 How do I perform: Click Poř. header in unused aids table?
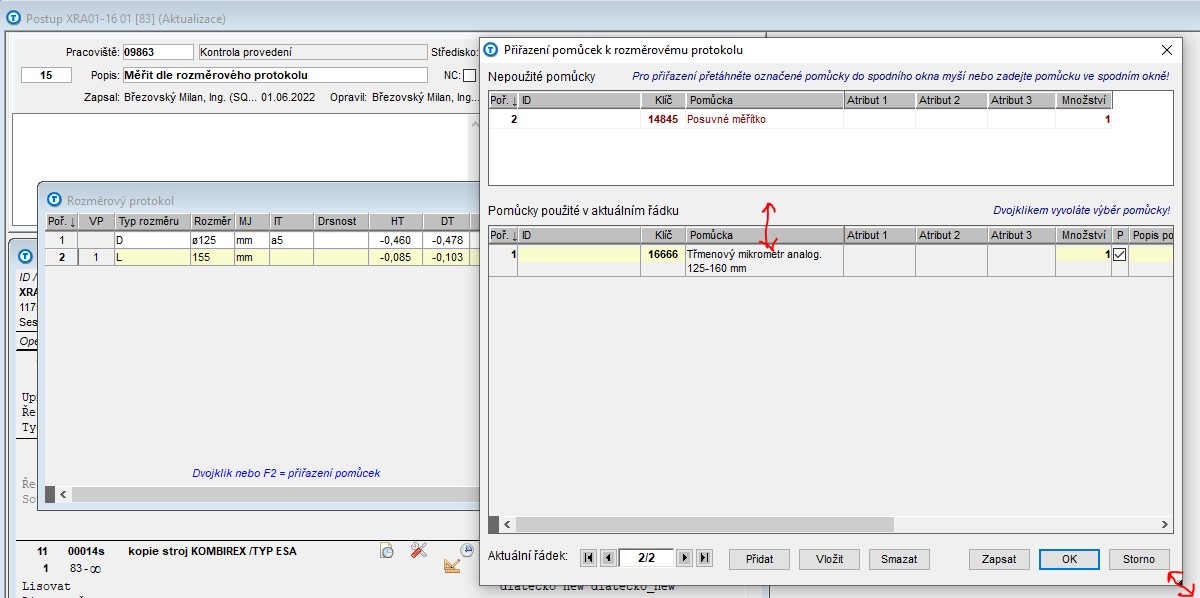coord(503,100)
